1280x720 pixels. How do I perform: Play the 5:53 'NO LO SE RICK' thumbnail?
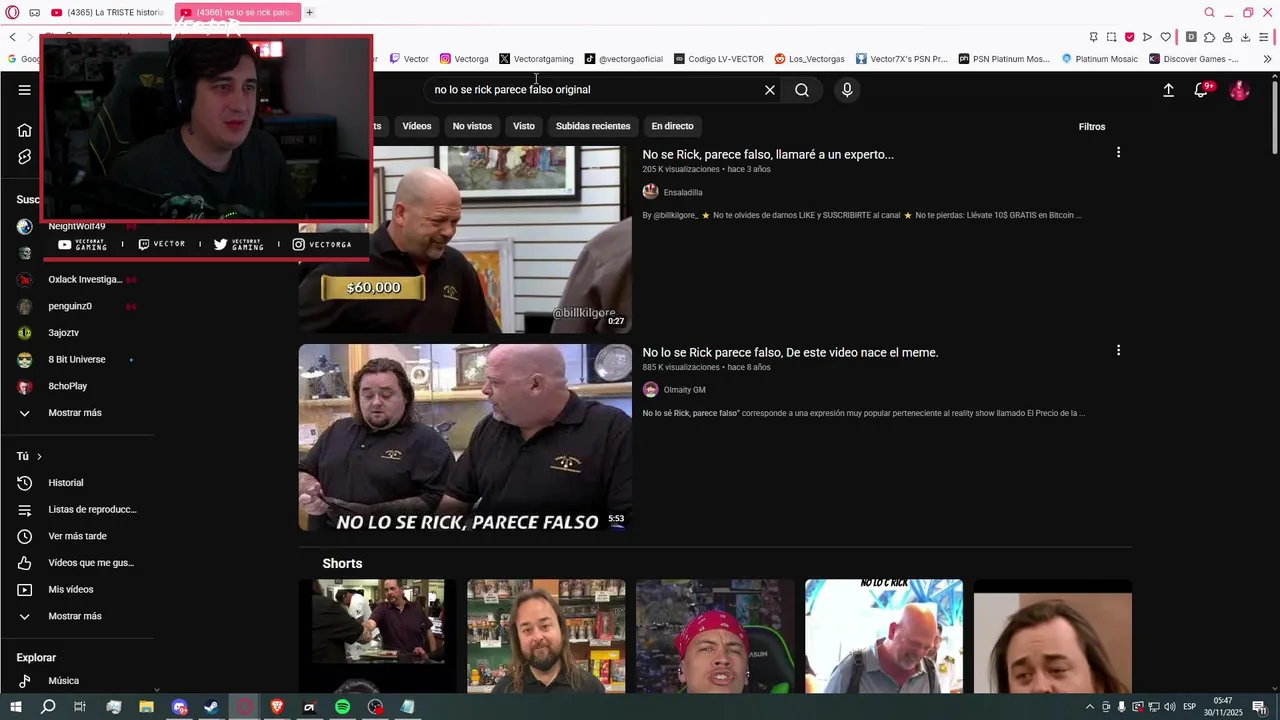[465, 438]
